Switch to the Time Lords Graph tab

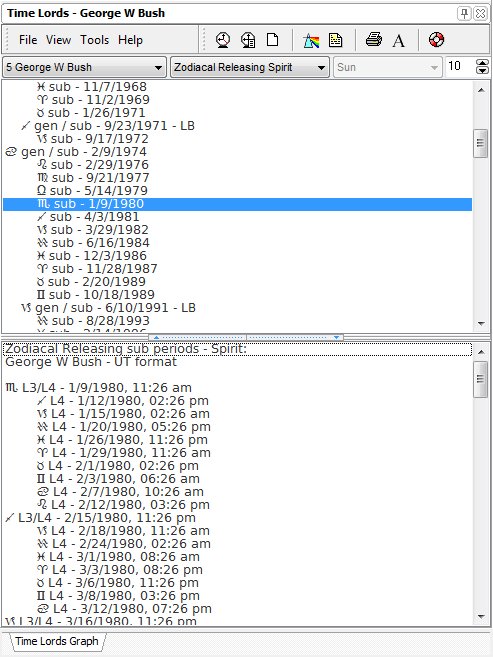coord(57,641)
